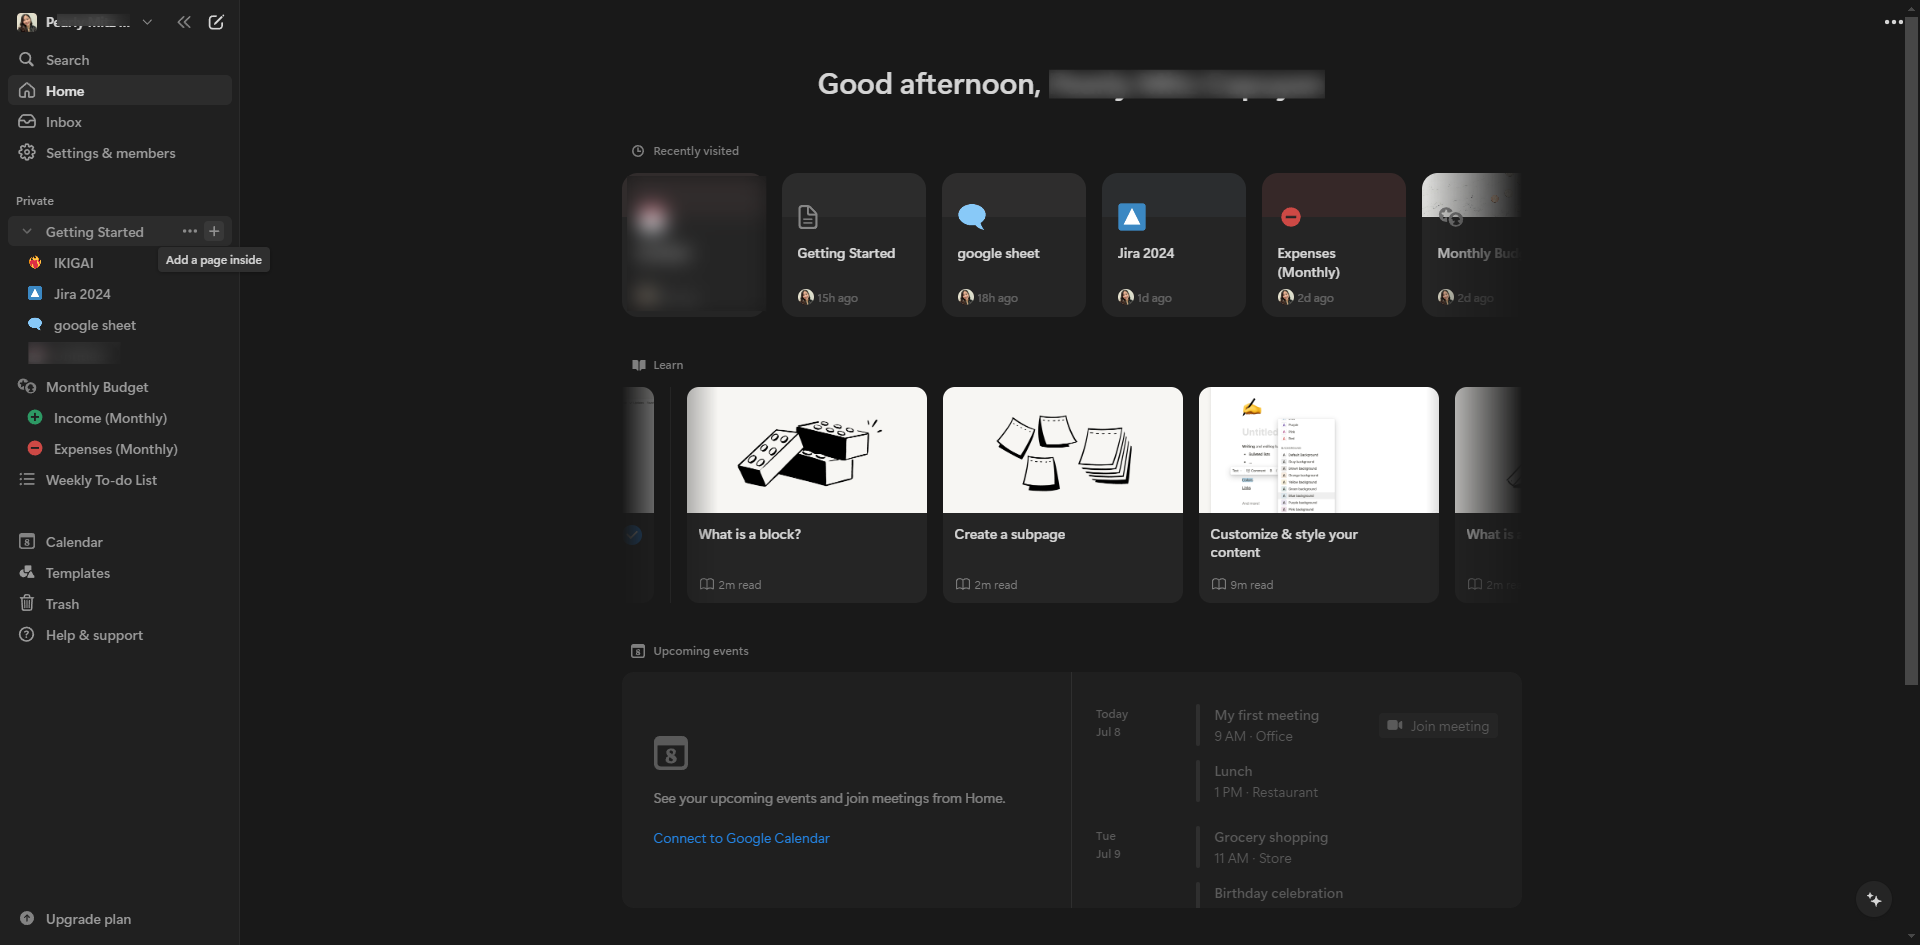Click Home house icon in sidebar
Image resolution: width=1920 pixels, height=945 pixels.
tap(27, 91)
